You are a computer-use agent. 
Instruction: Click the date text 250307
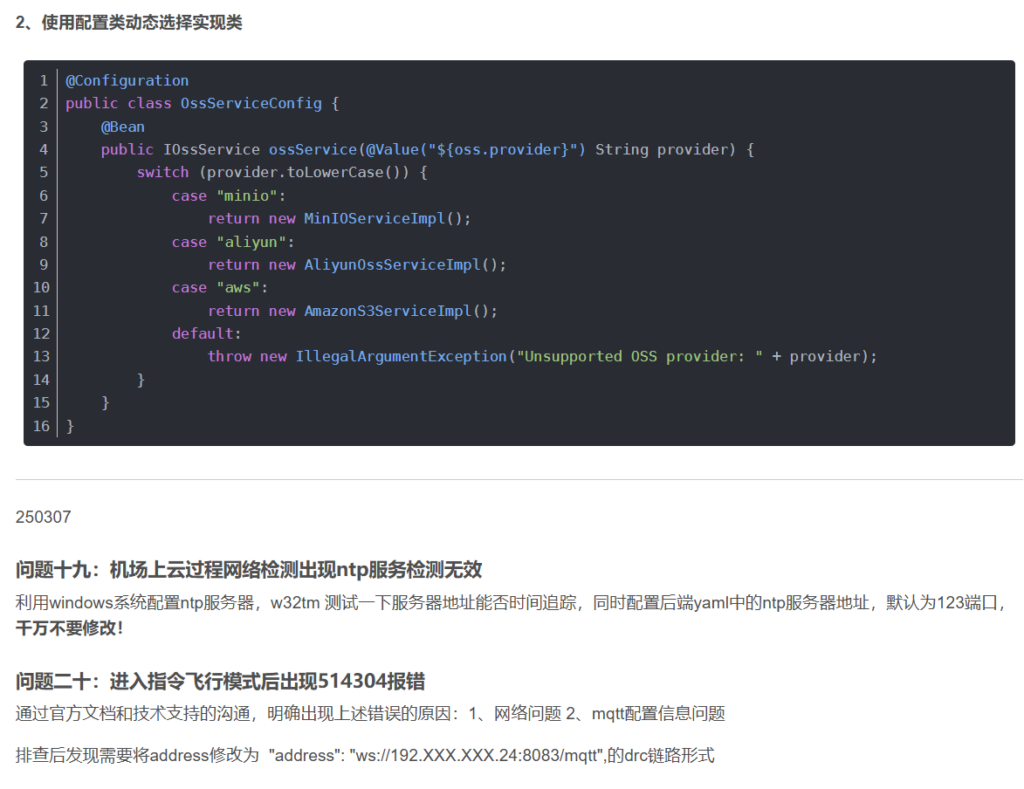pos(43,517)
